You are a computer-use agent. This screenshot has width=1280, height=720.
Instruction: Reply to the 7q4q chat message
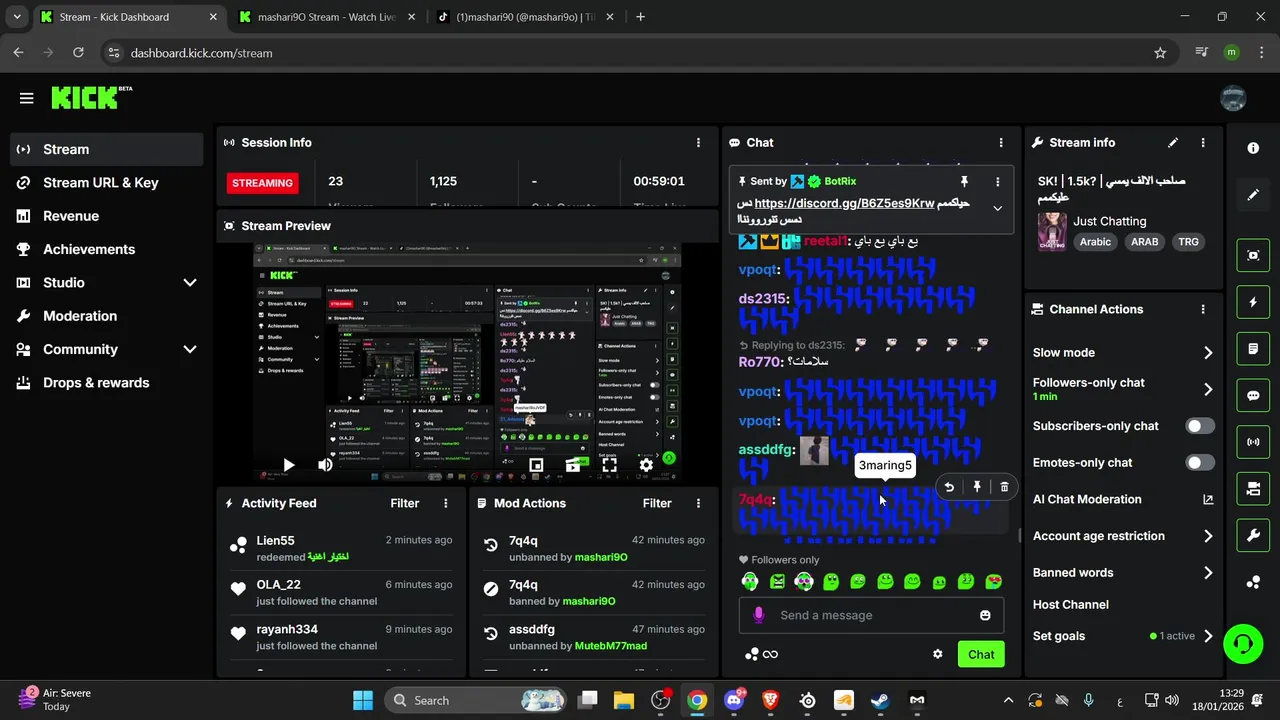[x=949, y=487]
